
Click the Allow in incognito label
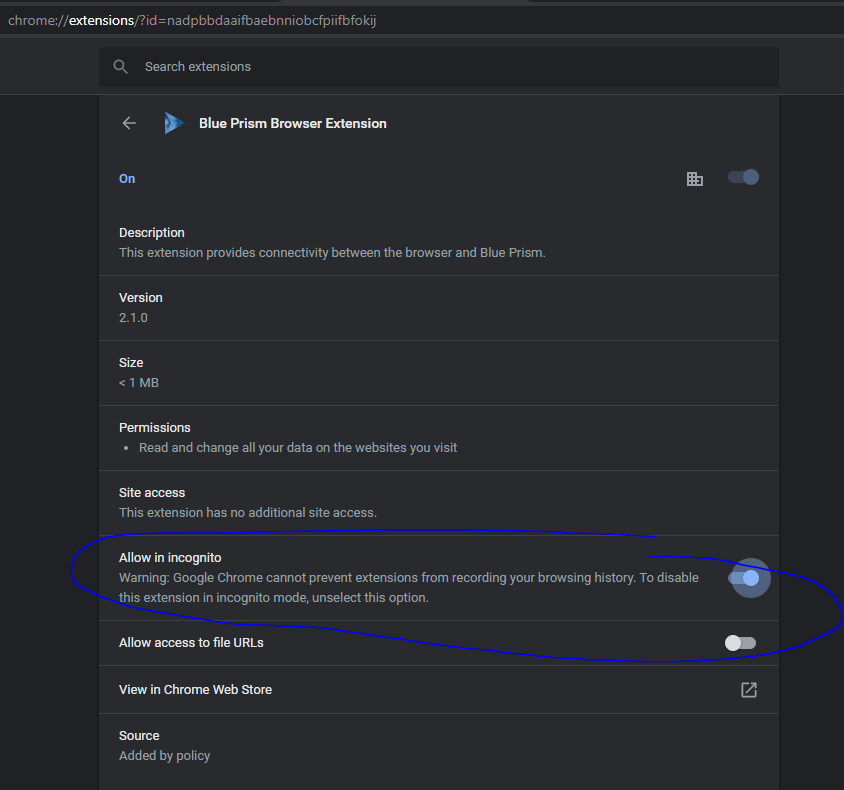170,558
